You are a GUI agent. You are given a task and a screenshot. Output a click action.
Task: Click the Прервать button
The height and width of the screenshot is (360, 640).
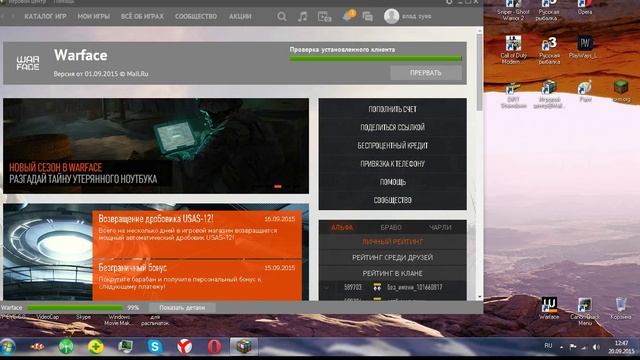coord(426,73)
